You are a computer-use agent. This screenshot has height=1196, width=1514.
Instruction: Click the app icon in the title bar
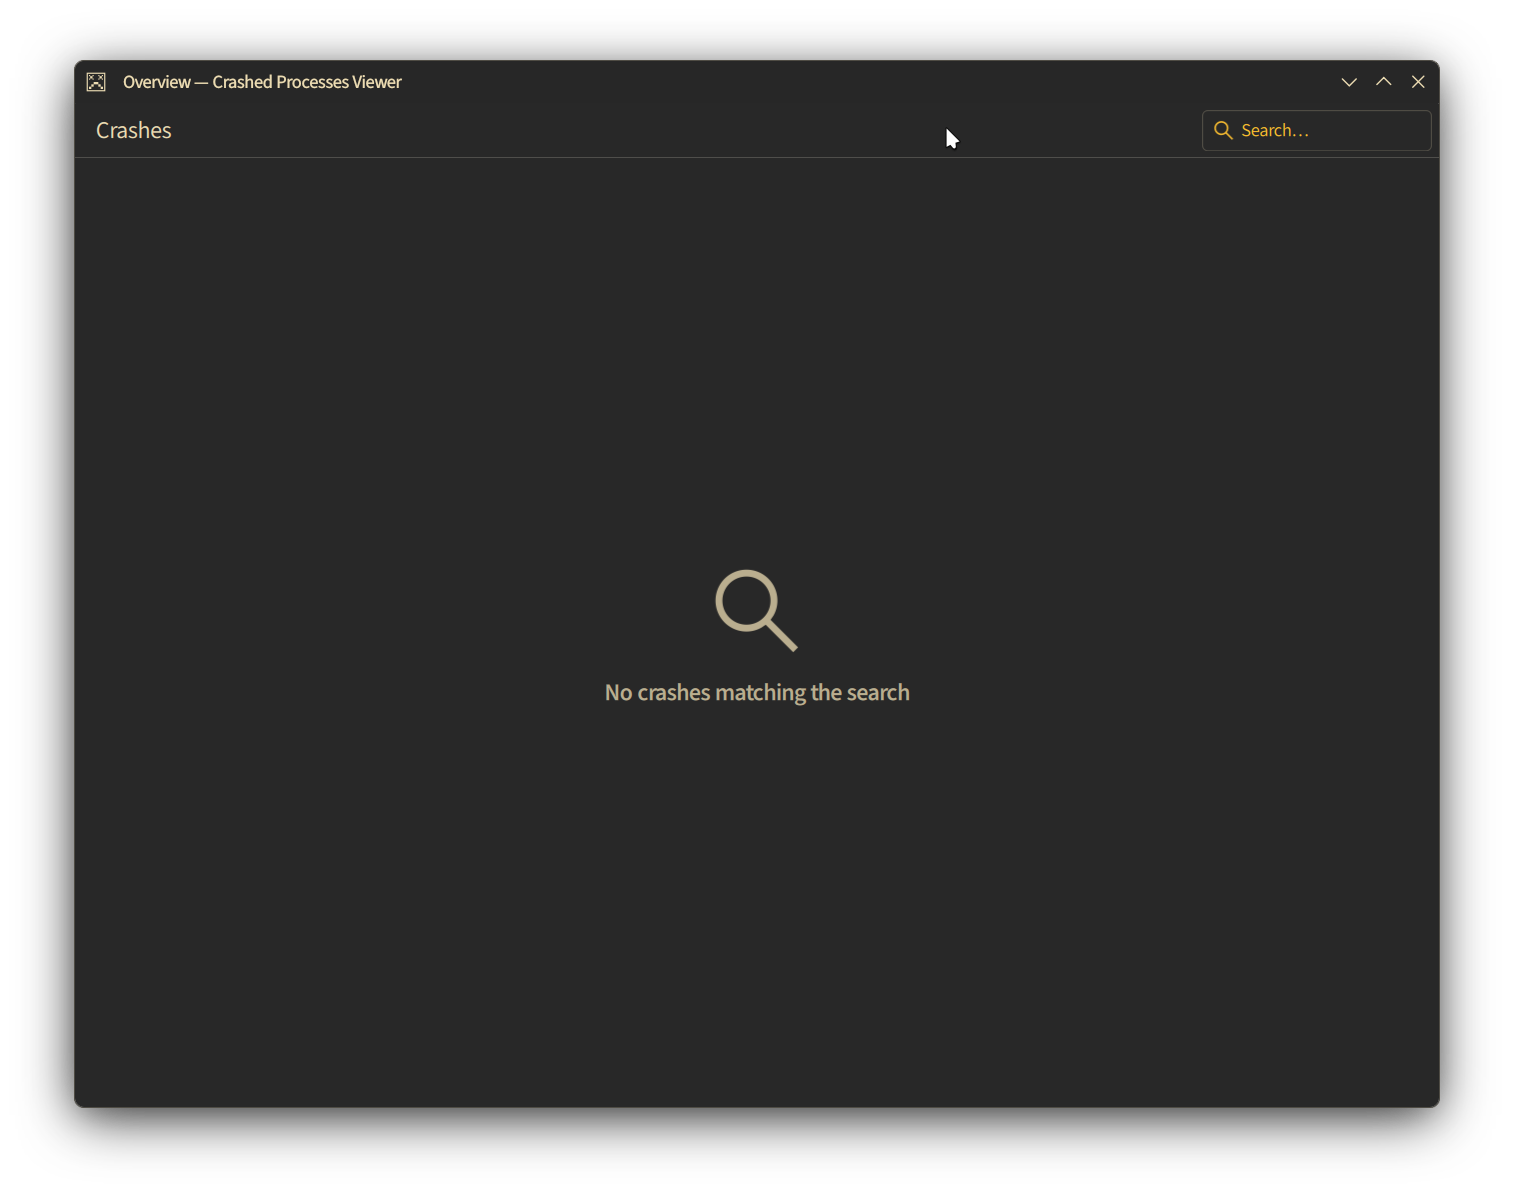pos(96,82)
